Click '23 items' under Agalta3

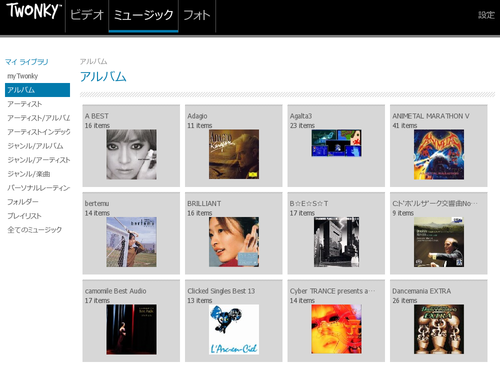click(x=302, y=125)
